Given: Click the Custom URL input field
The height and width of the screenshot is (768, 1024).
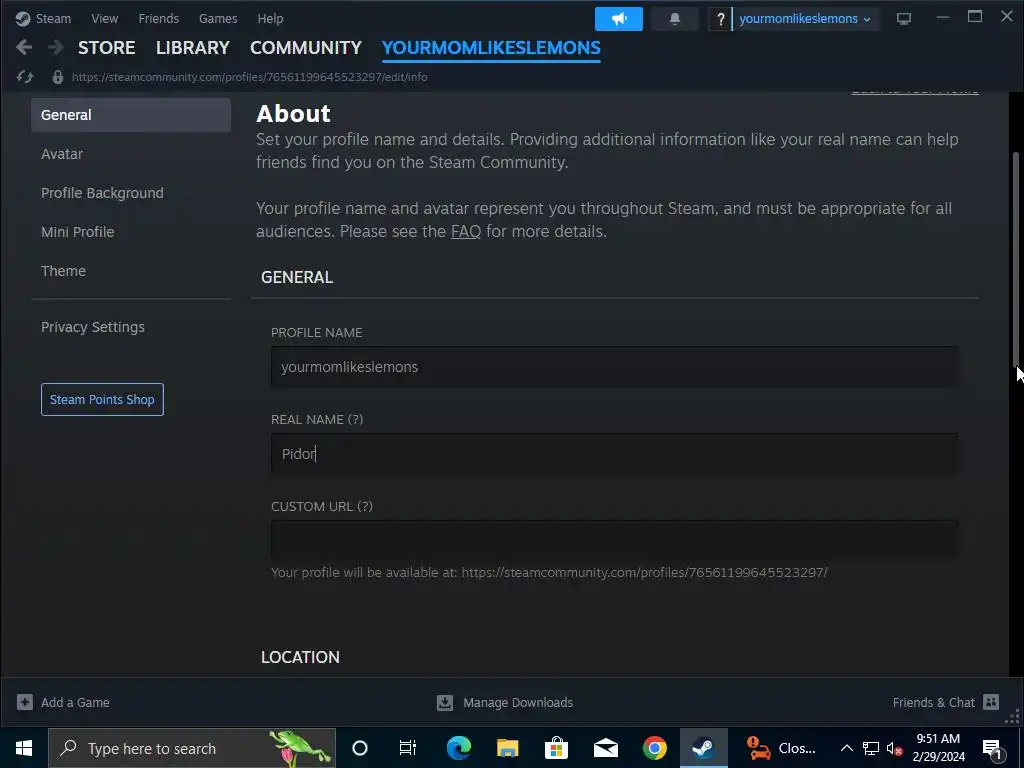Looking at the screenshot, I should (x=615, y=539).
